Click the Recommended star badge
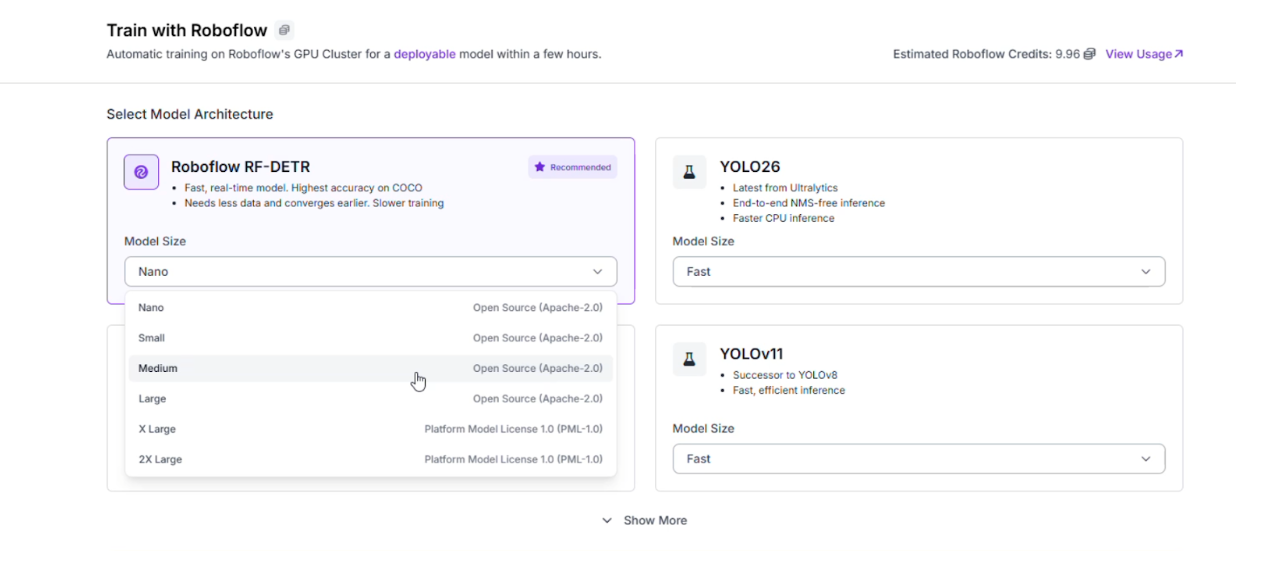 pyautogui.click(x=572, y=167)
